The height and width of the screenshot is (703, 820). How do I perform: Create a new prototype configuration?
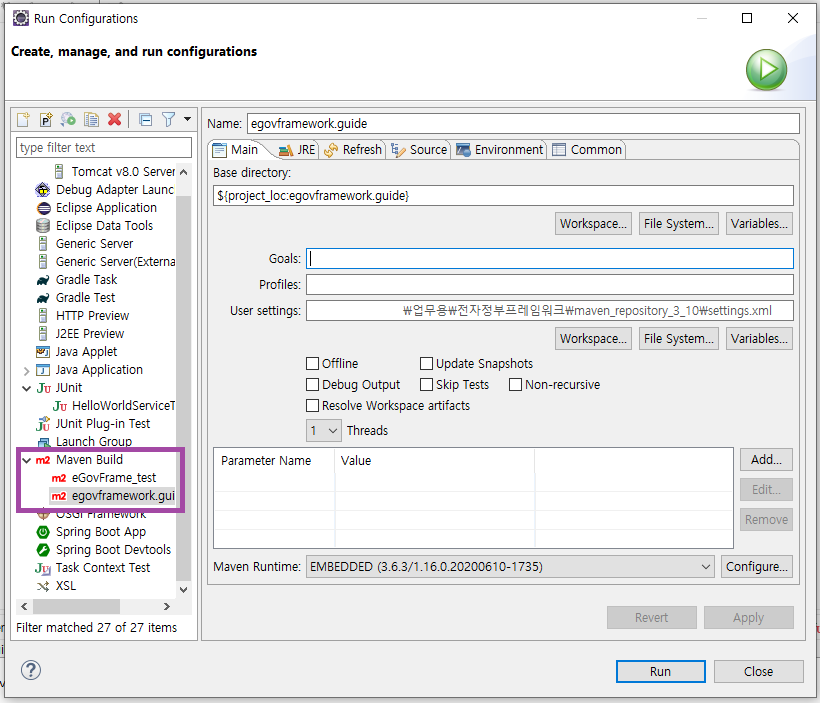pyautogui.click(x=46, y=120)
